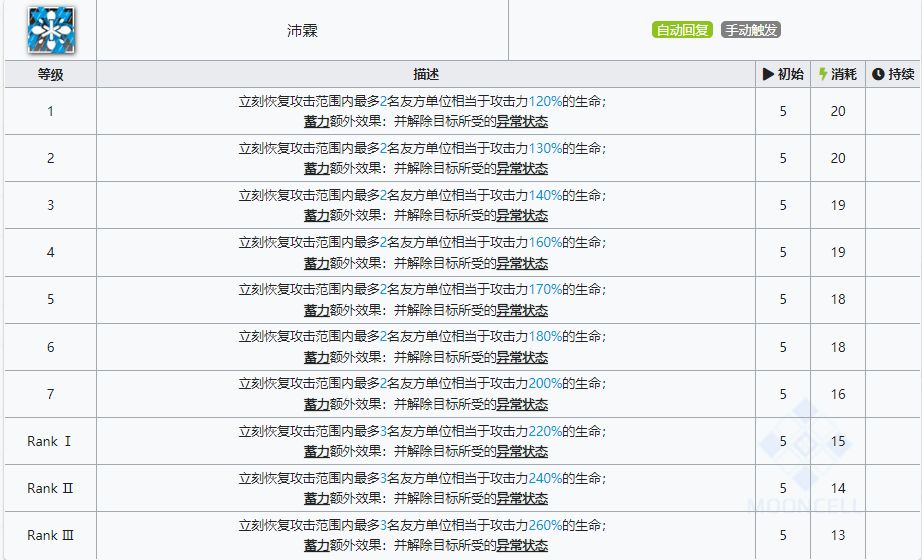Screen dimensions: 922x560
Task: Open the 蓄力 link in level 1 row
Action: click(x=316, y=122)
